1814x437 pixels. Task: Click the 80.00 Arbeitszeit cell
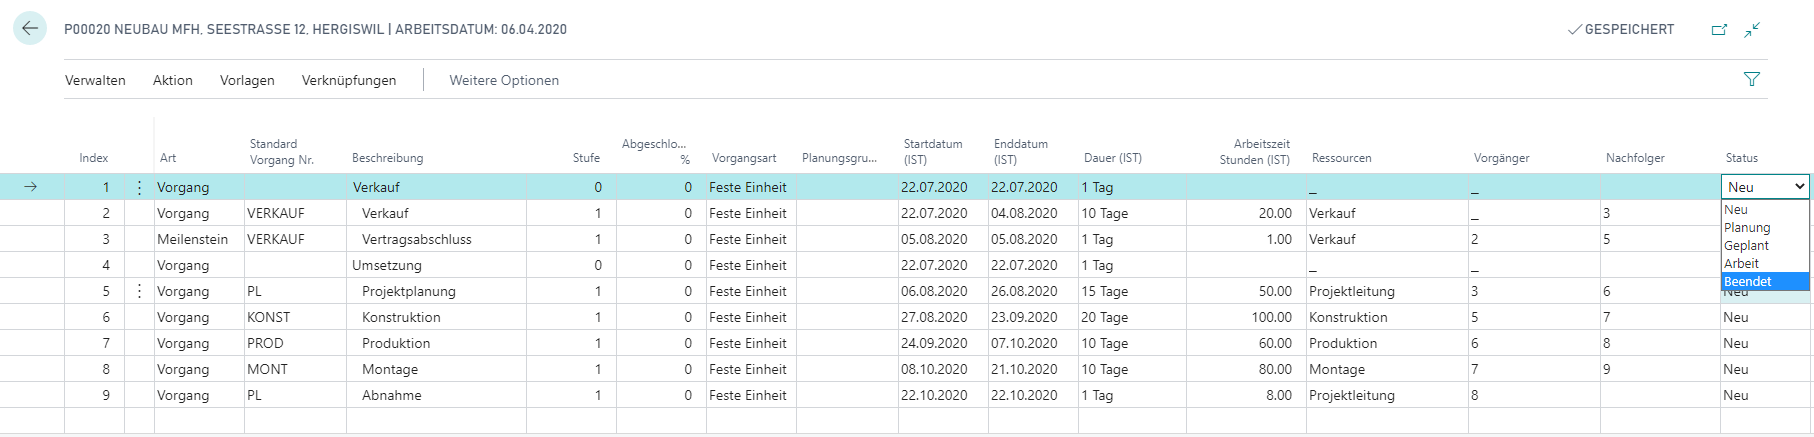coord(1246,369)
